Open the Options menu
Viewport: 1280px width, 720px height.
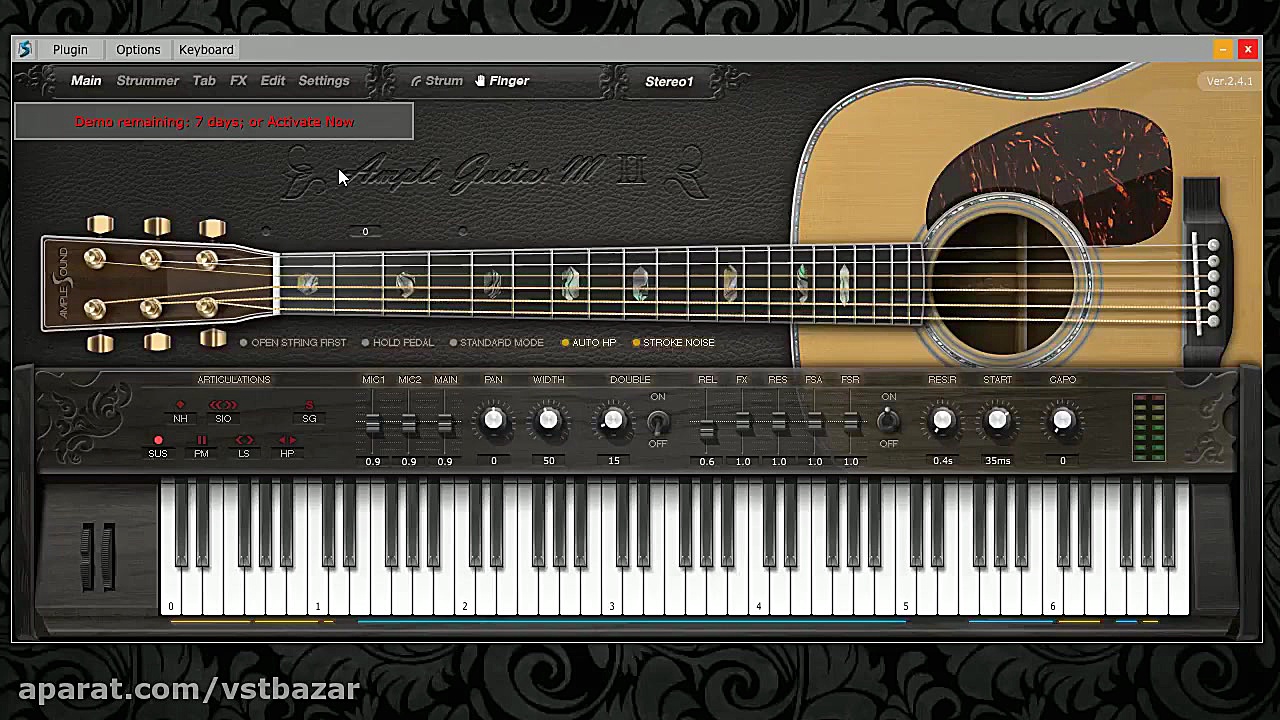click(x=138, y=49)
